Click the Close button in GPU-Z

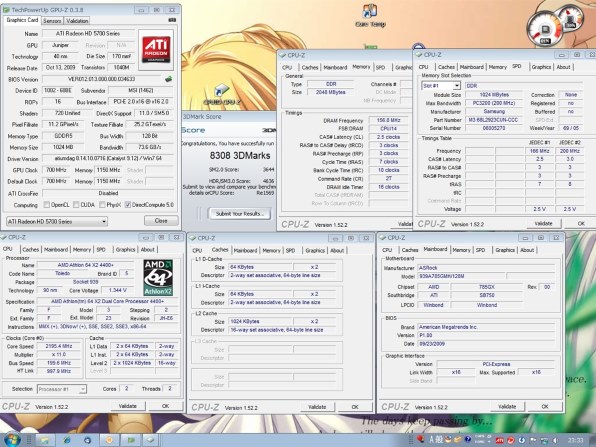pos(161,220)
